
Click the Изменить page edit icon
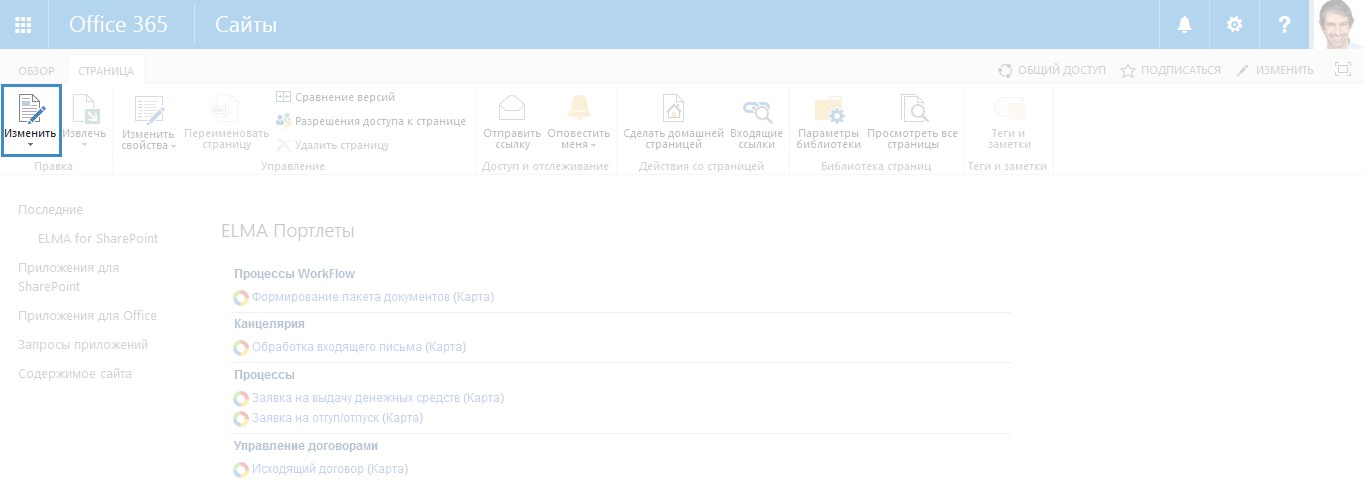coord(31,109)
